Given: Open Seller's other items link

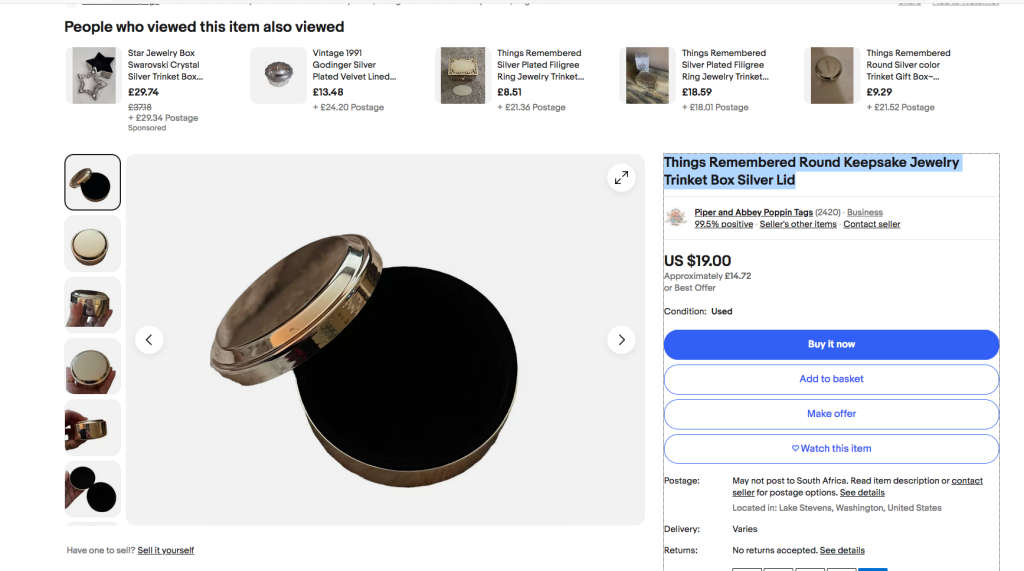Looking at the screenshot, I should point(798,224).
